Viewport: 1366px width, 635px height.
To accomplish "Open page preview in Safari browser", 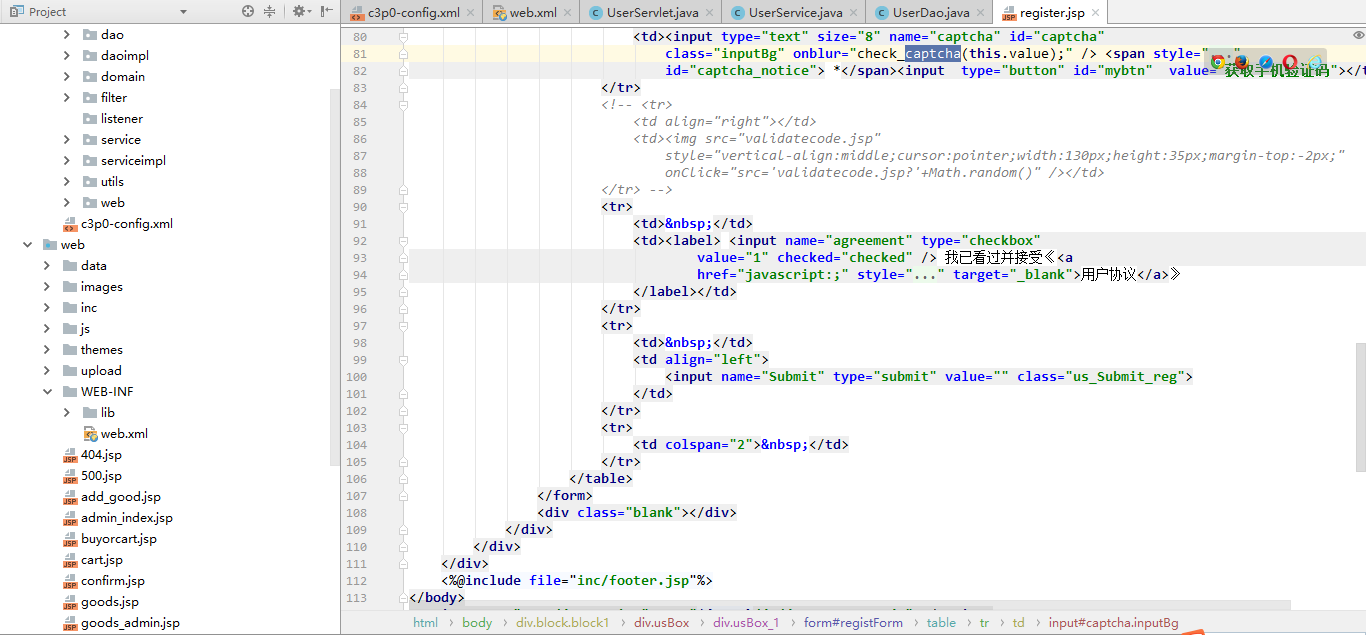I will (x=1266, y=62).
